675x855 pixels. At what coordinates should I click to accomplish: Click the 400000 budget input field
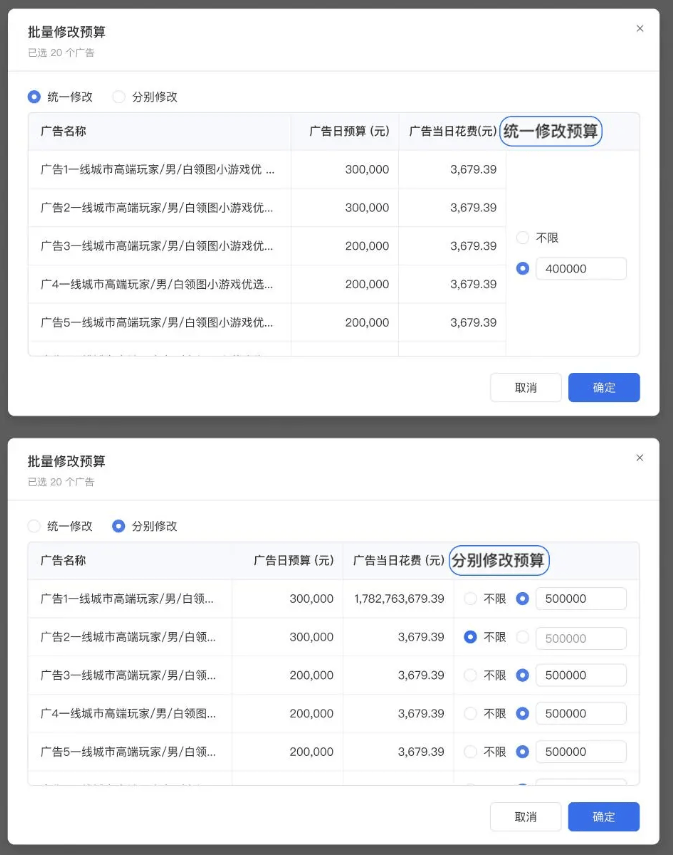point(581,268)
